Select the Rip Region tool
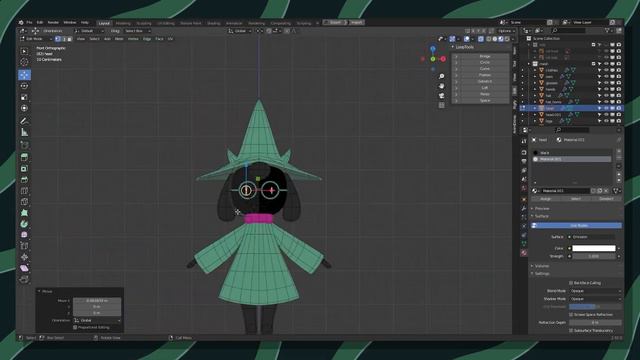The width and height of the screenshot is (640, 360). pos(24,279)
